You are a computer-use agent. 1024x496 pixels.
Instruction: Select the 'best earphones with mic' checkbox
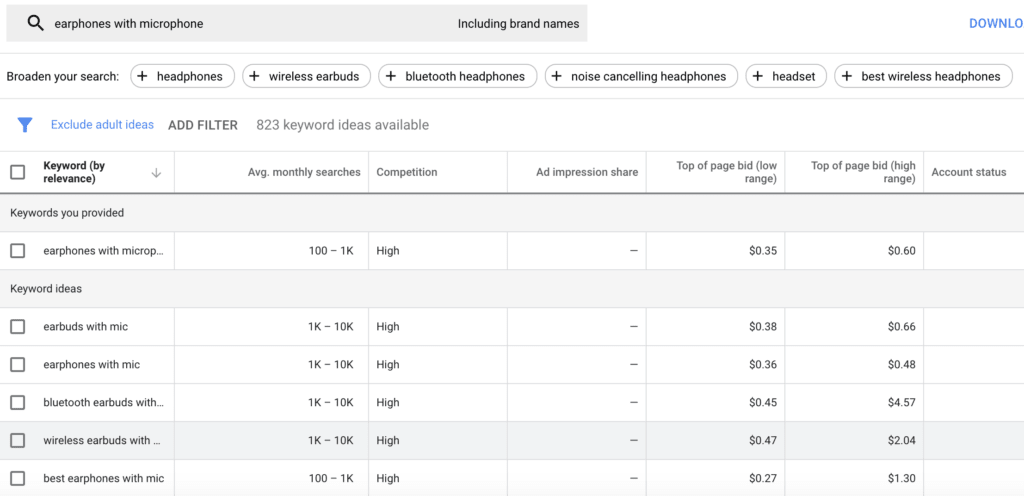[17, 478]
